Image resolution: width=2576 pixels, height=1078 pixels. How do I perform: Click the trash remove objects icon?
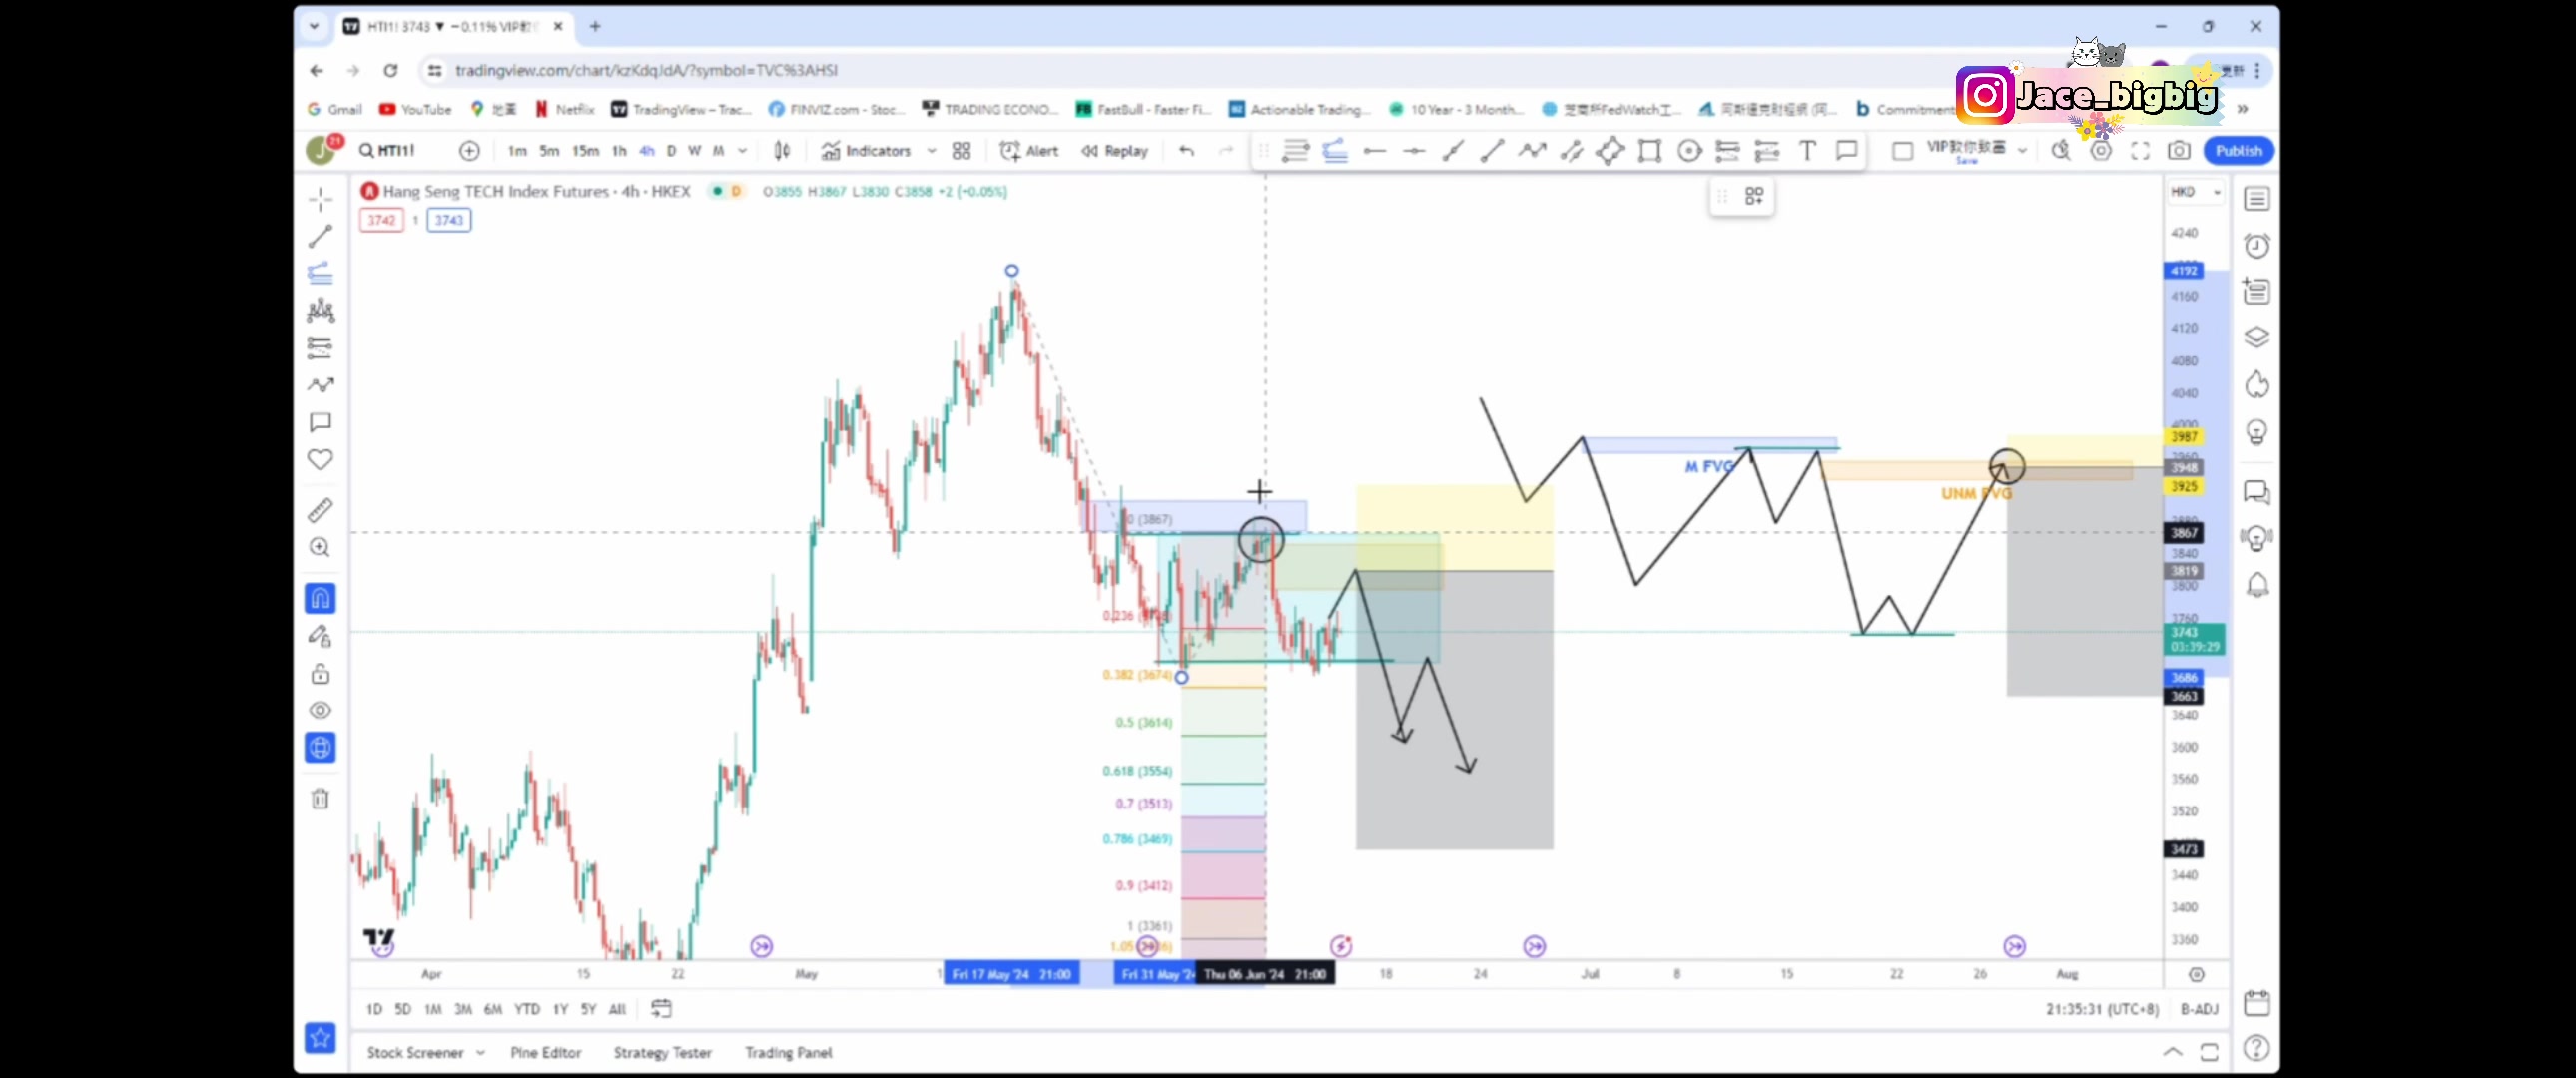(320, 798)
